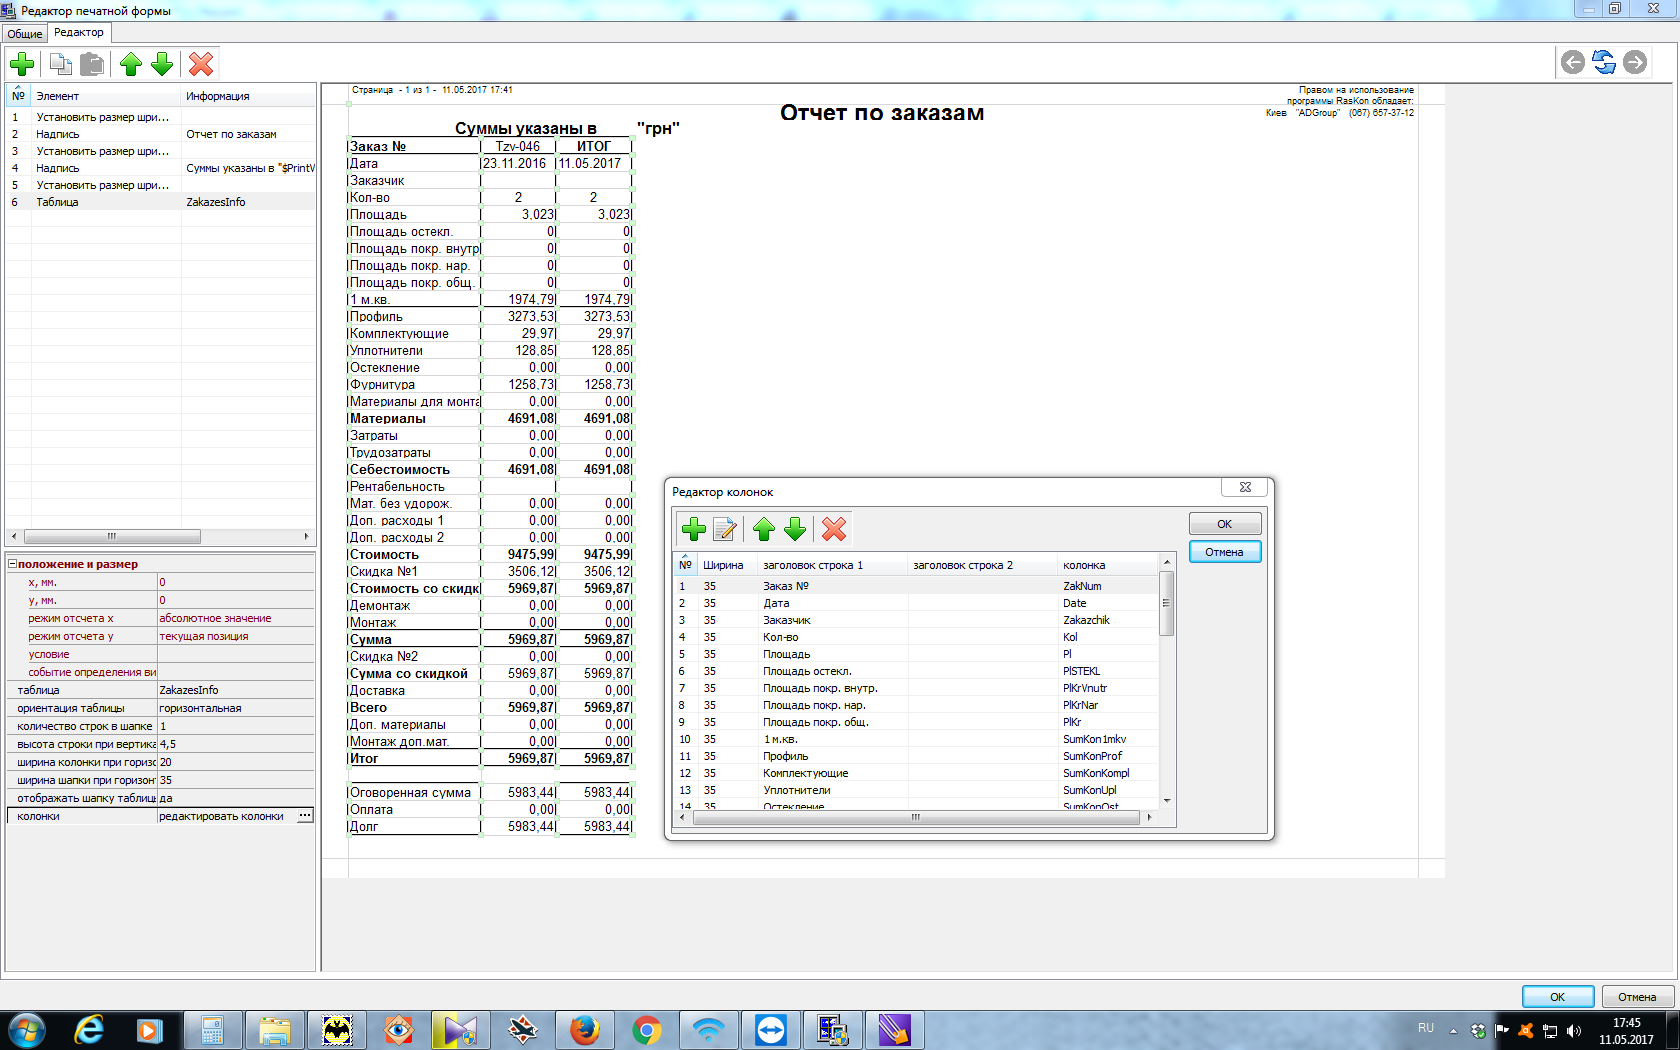This screenshot has height=1050, width=1680.
Task: Go to next page arrow
Action: (1635, 62)
